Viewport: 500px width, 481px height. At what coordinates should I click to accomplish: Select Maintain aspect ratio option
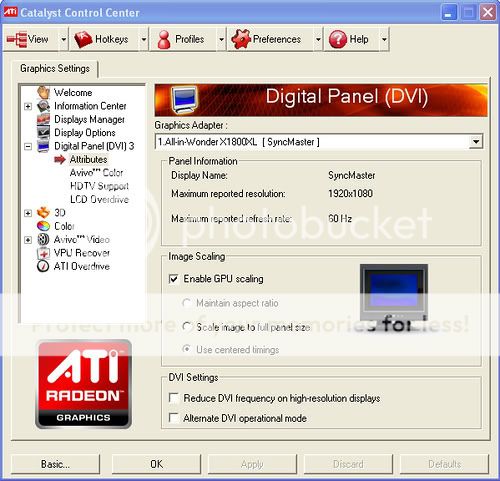(187, 303)
